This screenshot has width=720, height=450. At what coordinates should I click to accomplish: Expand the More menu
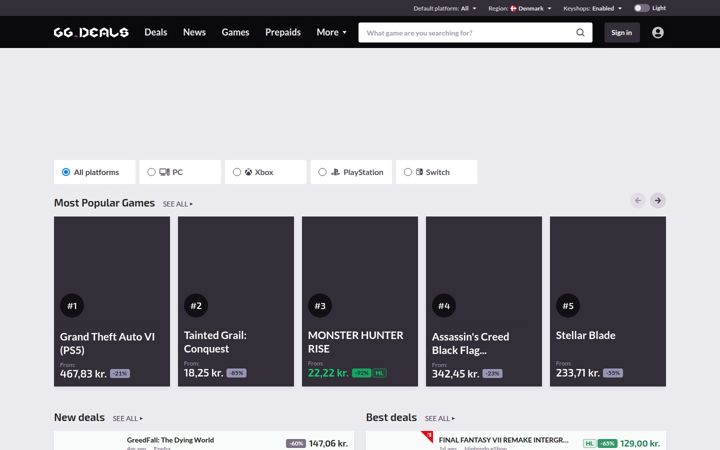point(332,32)
